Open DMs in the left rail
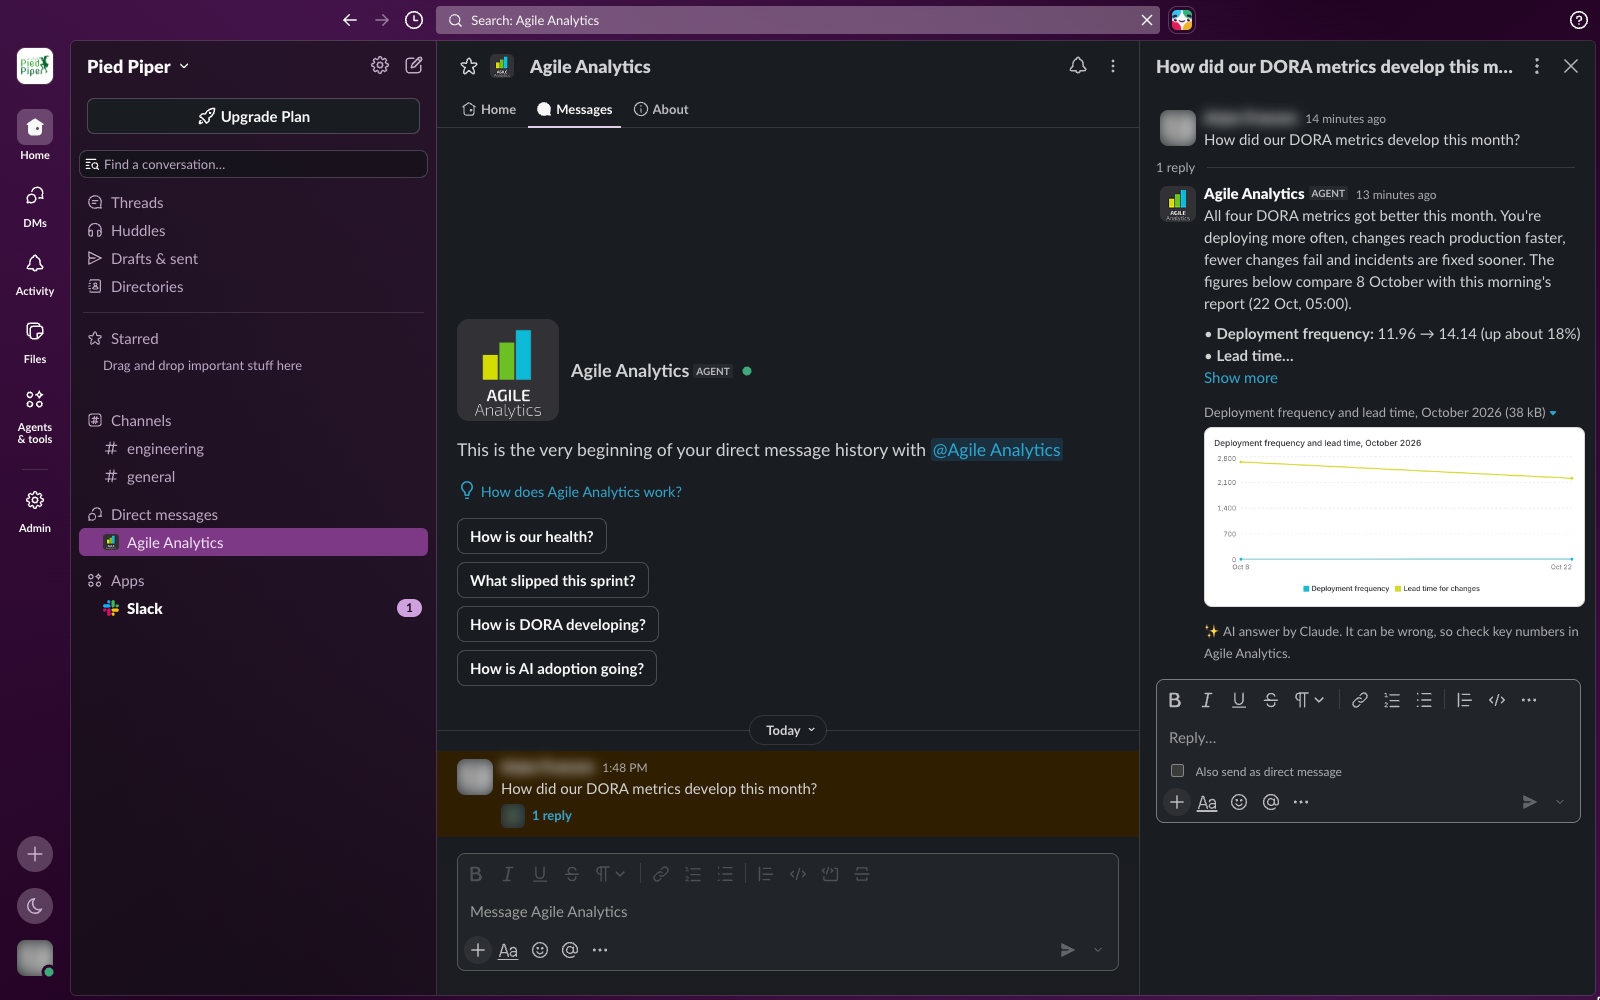This screenshot has width=1600, height=1000. click(x=35, y=205)
